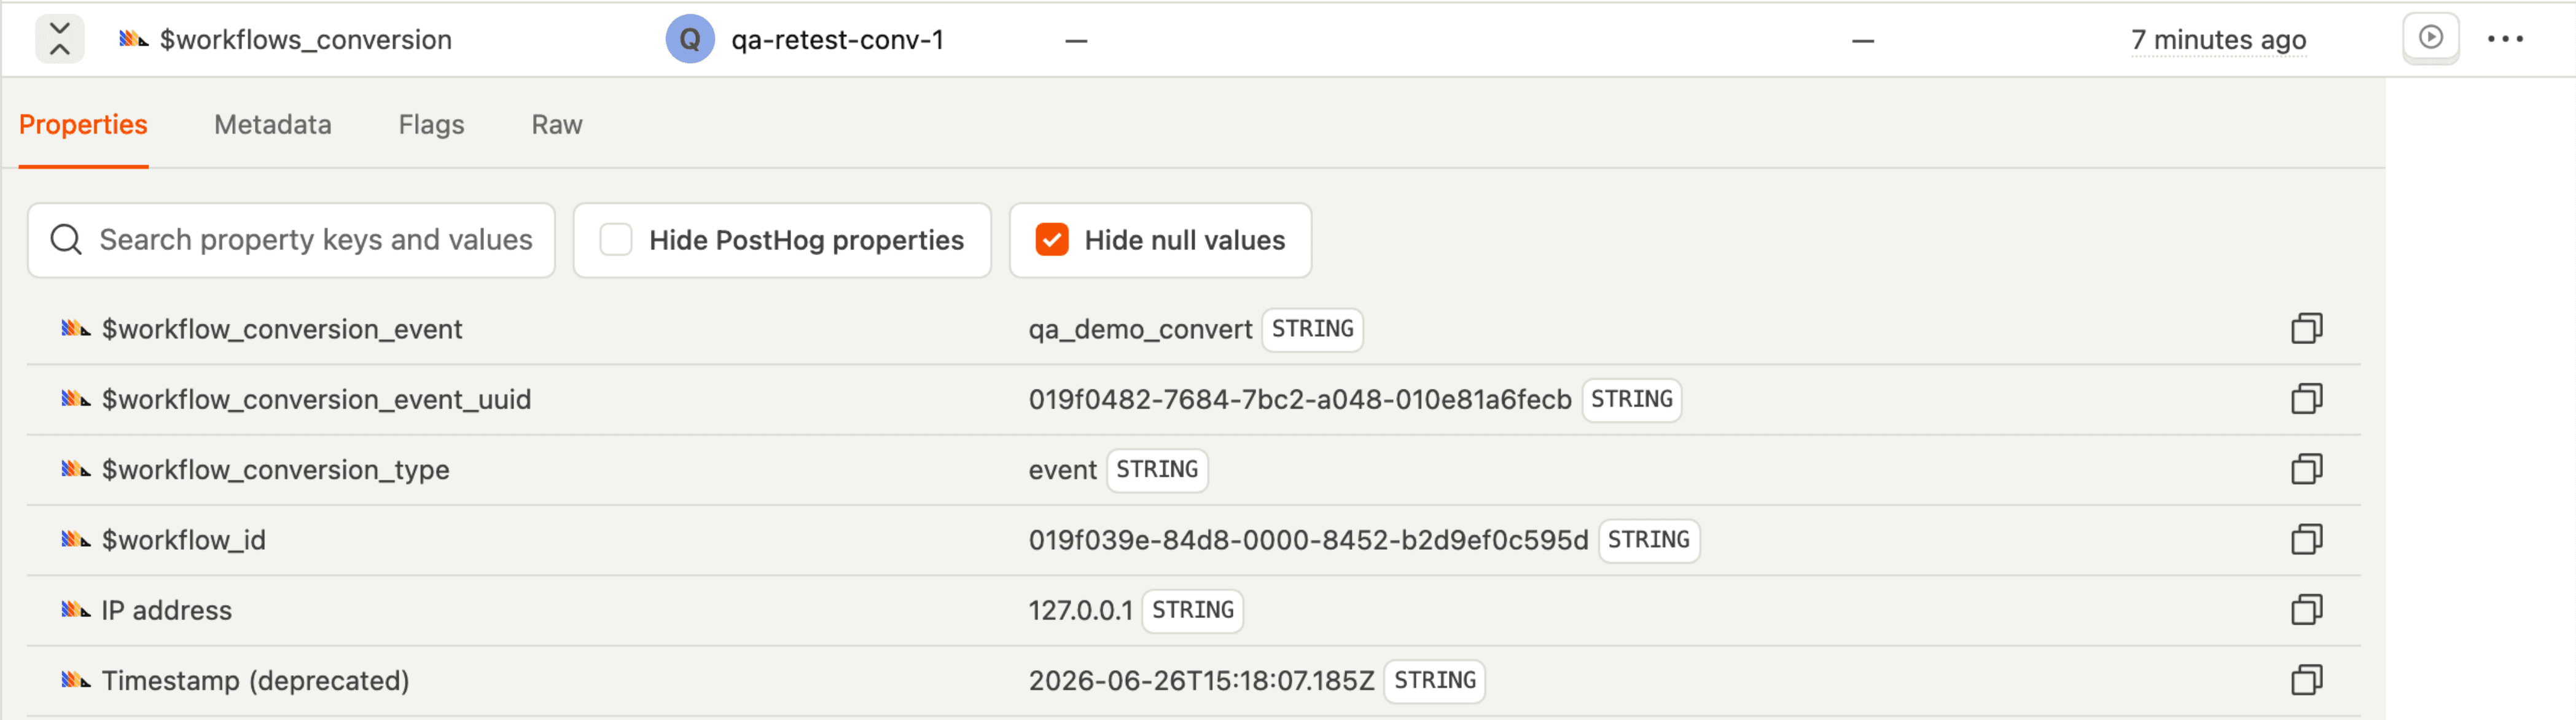Select the $workflow_conversion_event property name
Screen dimensions: 2576x720
point(282,329)
